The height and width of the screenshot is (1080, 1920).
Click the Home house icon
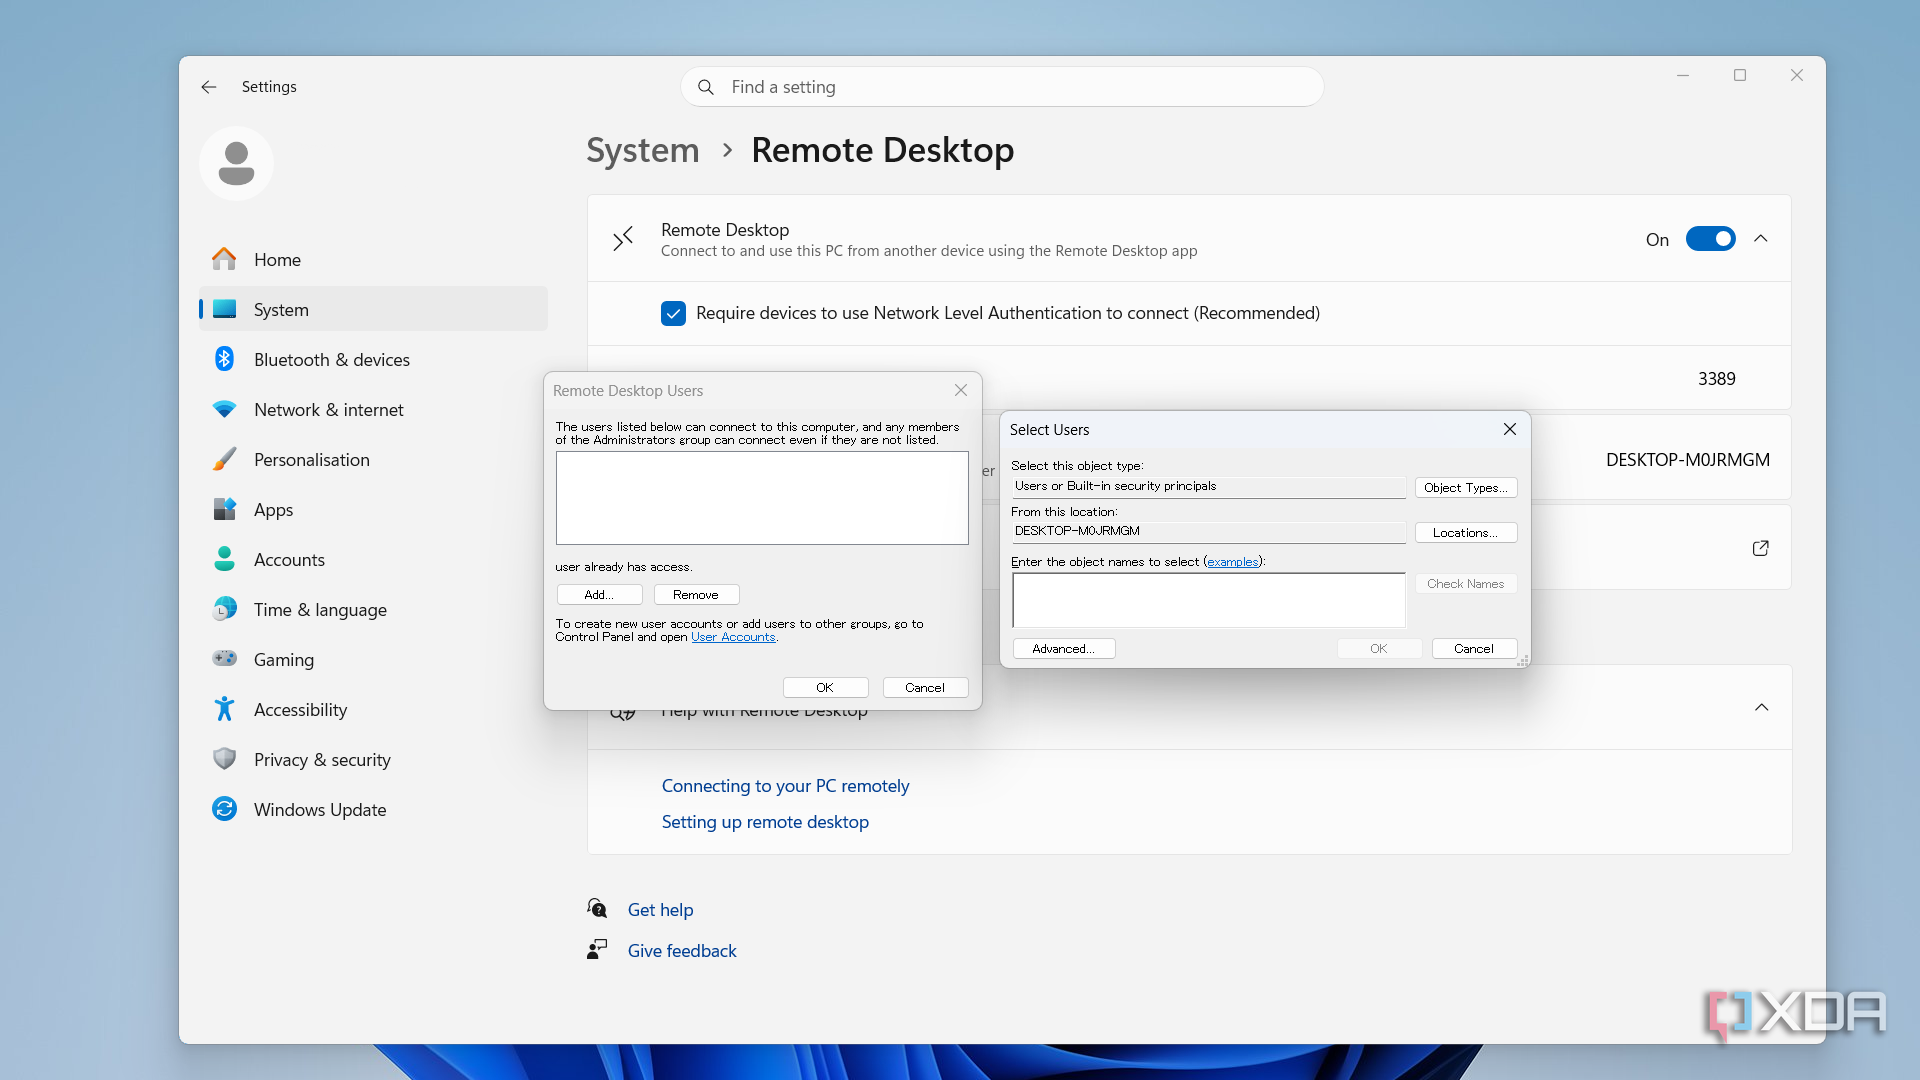pyautogui.click(x=224, y=259)
